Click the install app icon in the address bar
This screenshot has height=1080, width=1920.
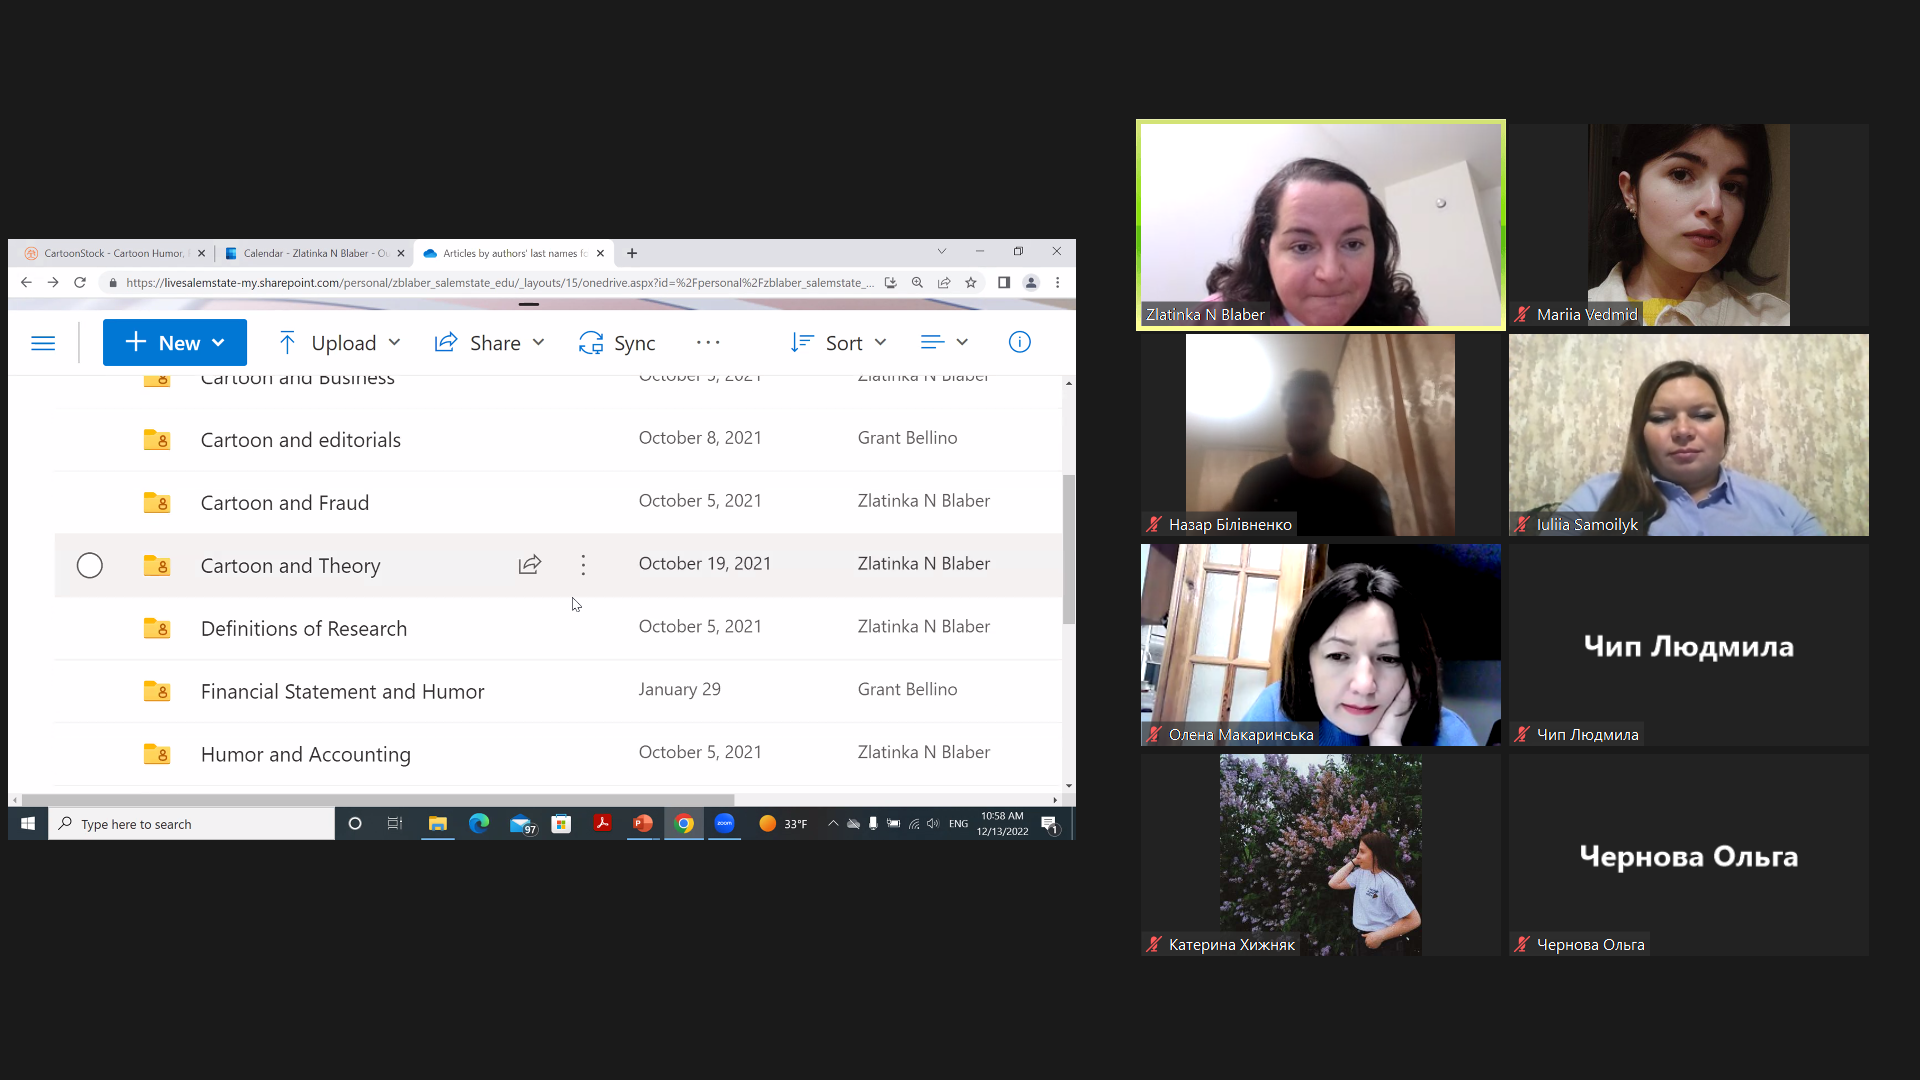[x=890, y=283]
